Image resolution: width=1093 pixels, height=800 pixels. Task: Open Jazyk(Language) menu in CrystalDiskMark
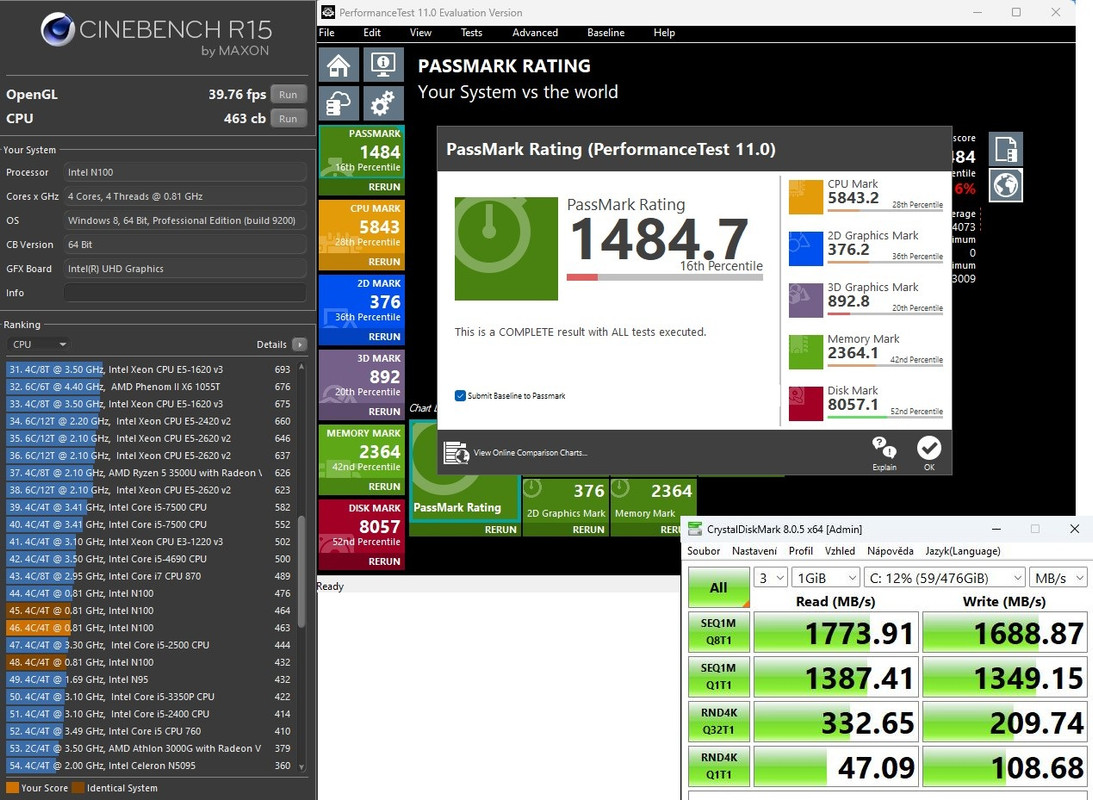pos(963,551)
